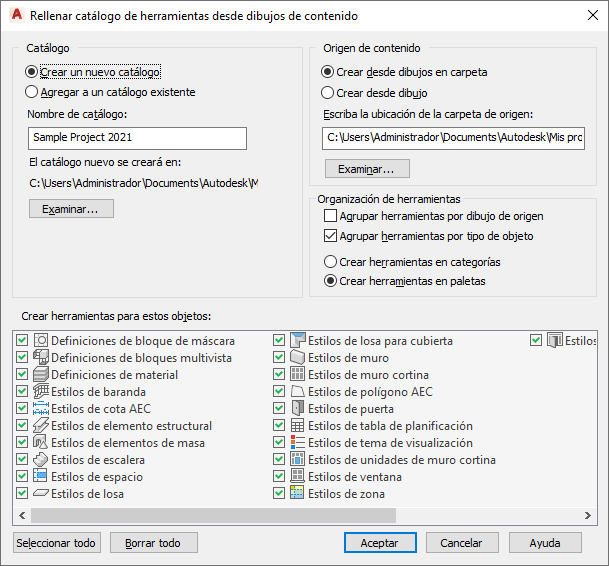Viewport: 609px width, 566px height.
Task: Click the right arrow of horizontal scrollbar
Action: coord(588,515)
